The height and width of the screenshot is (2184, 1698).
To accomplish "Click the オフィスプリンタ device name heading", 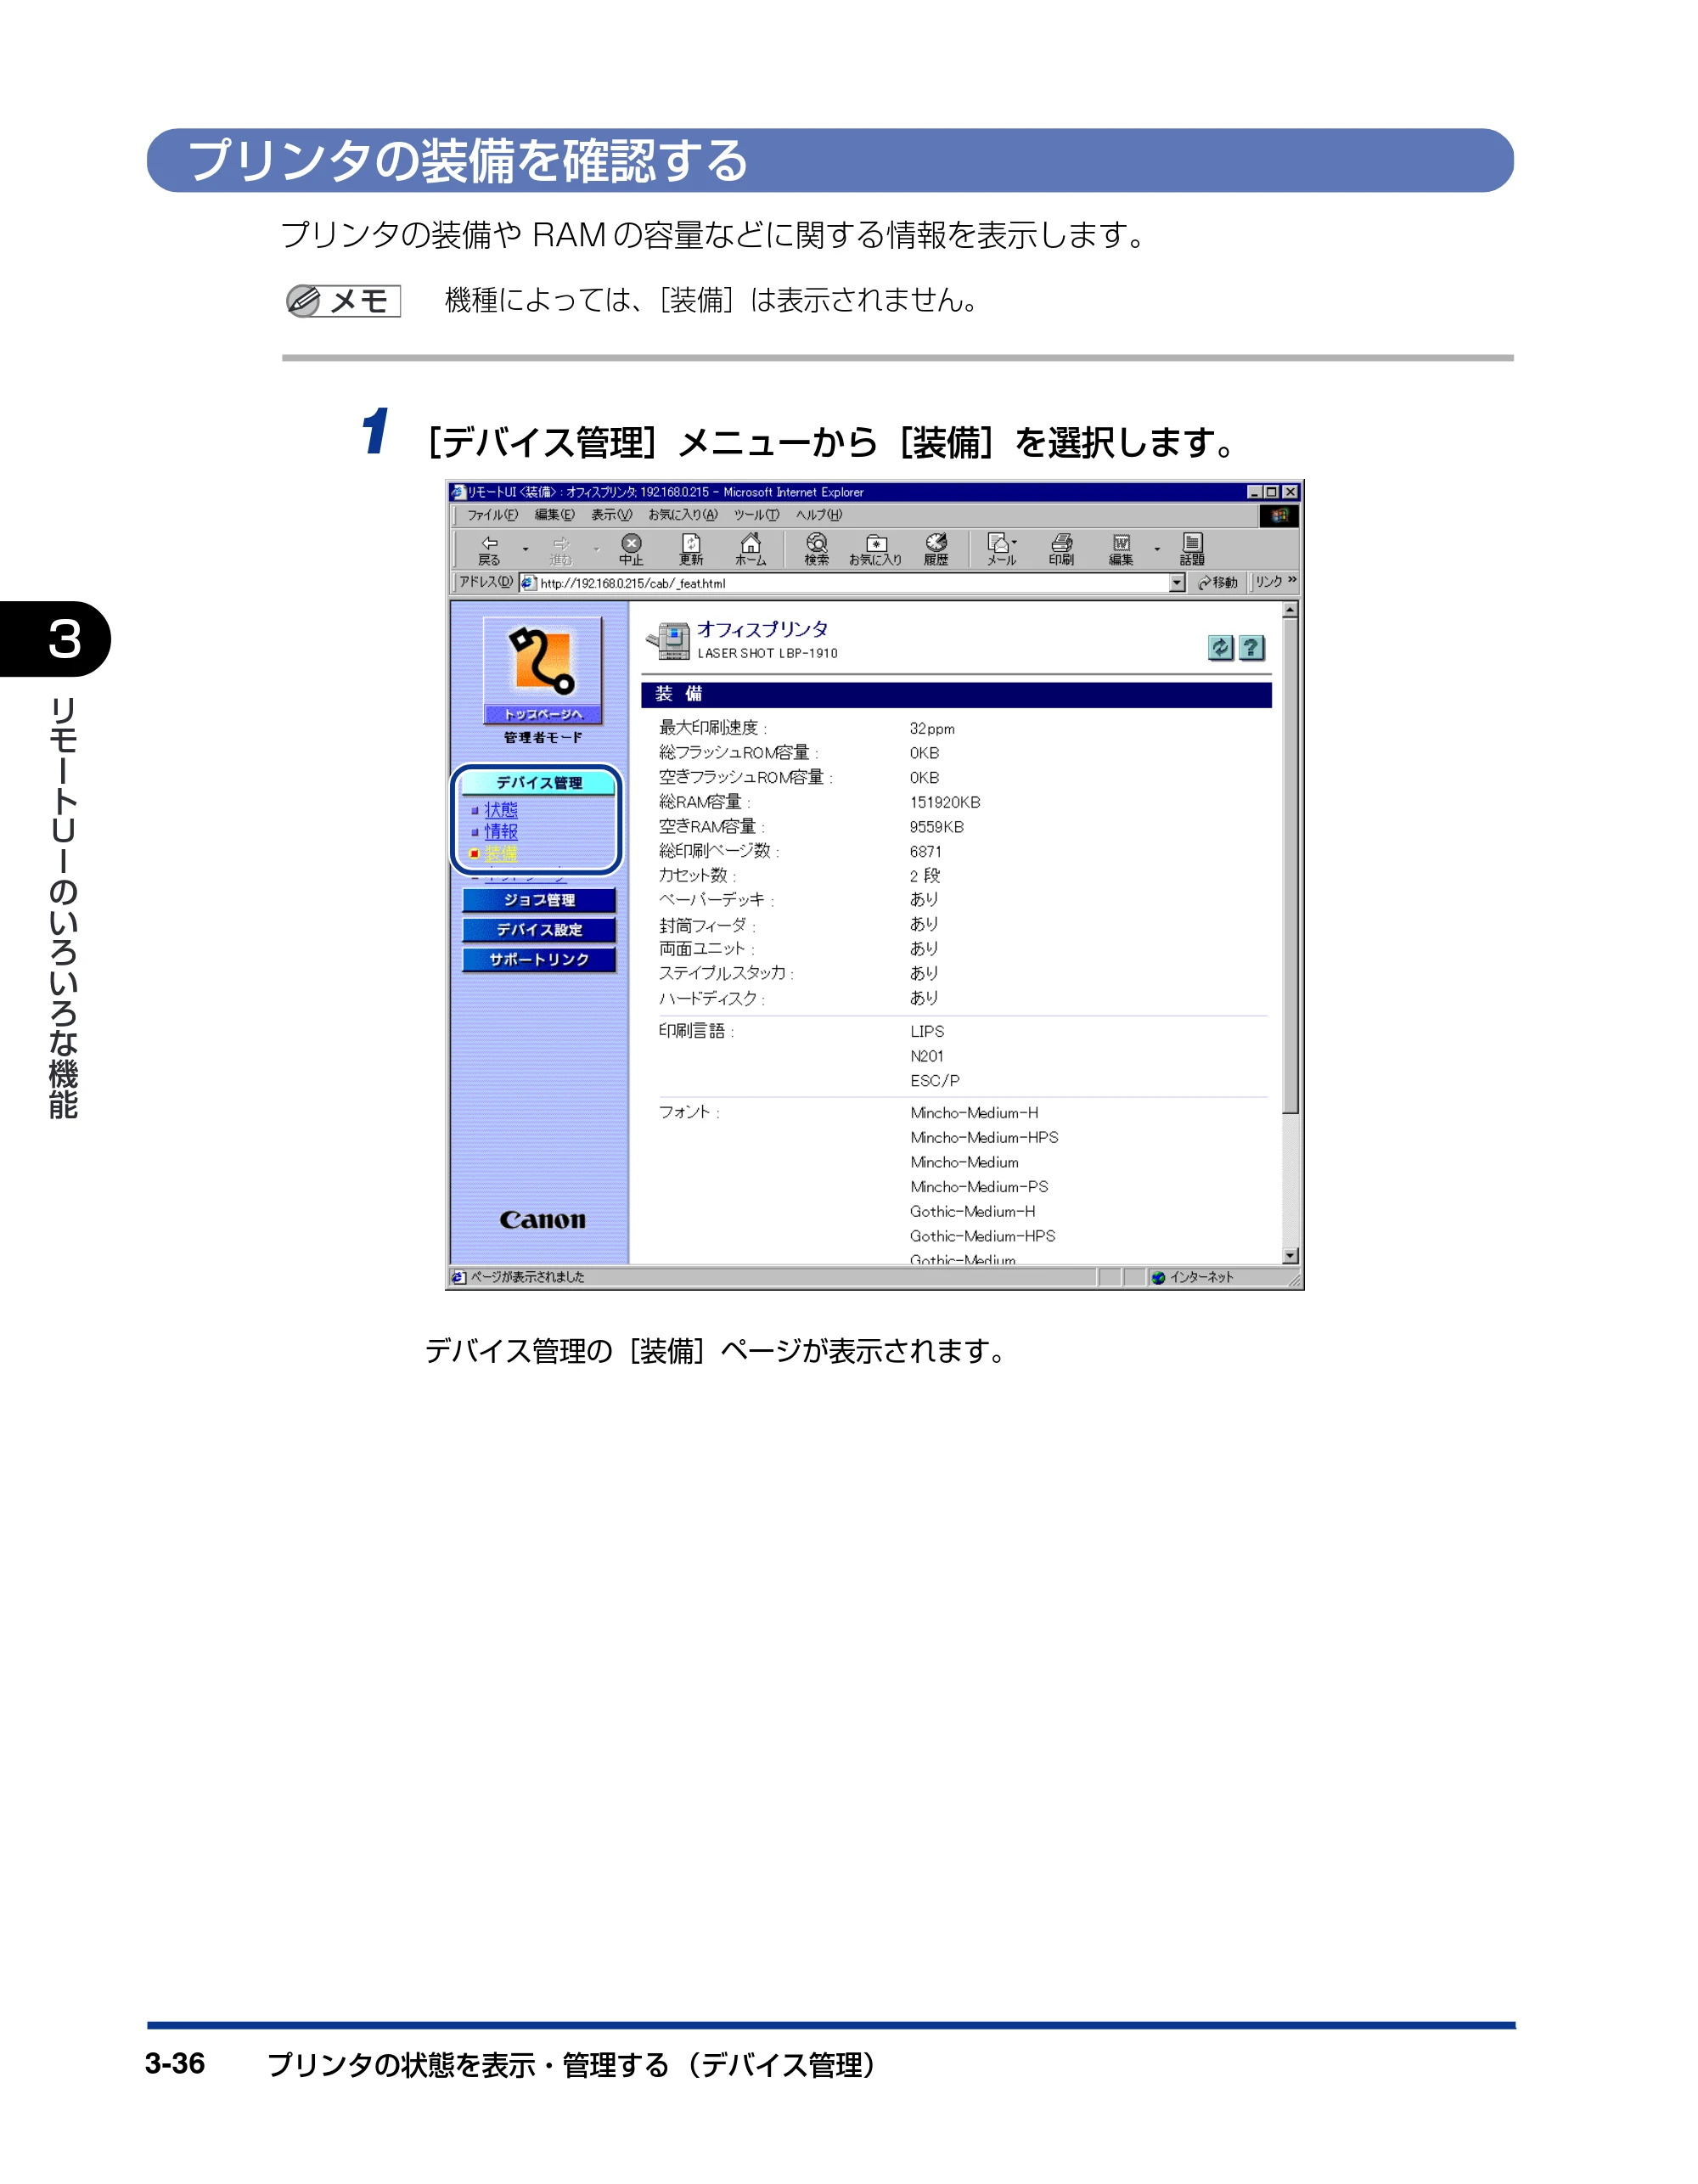I will coord(763,629).
